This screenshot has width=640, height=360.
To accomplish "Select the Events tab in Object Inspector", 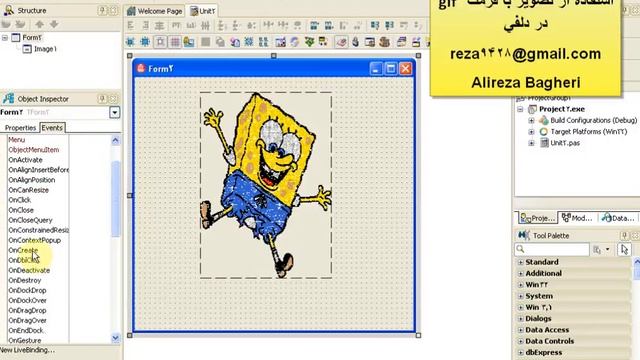I will click(52, 128).
